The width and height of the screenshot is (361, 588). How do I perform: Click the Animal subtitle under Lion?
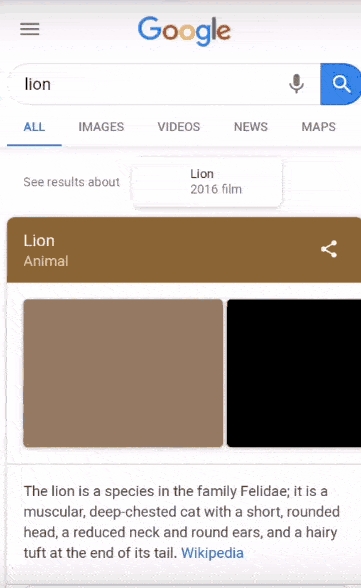click(x=46, y=261)
